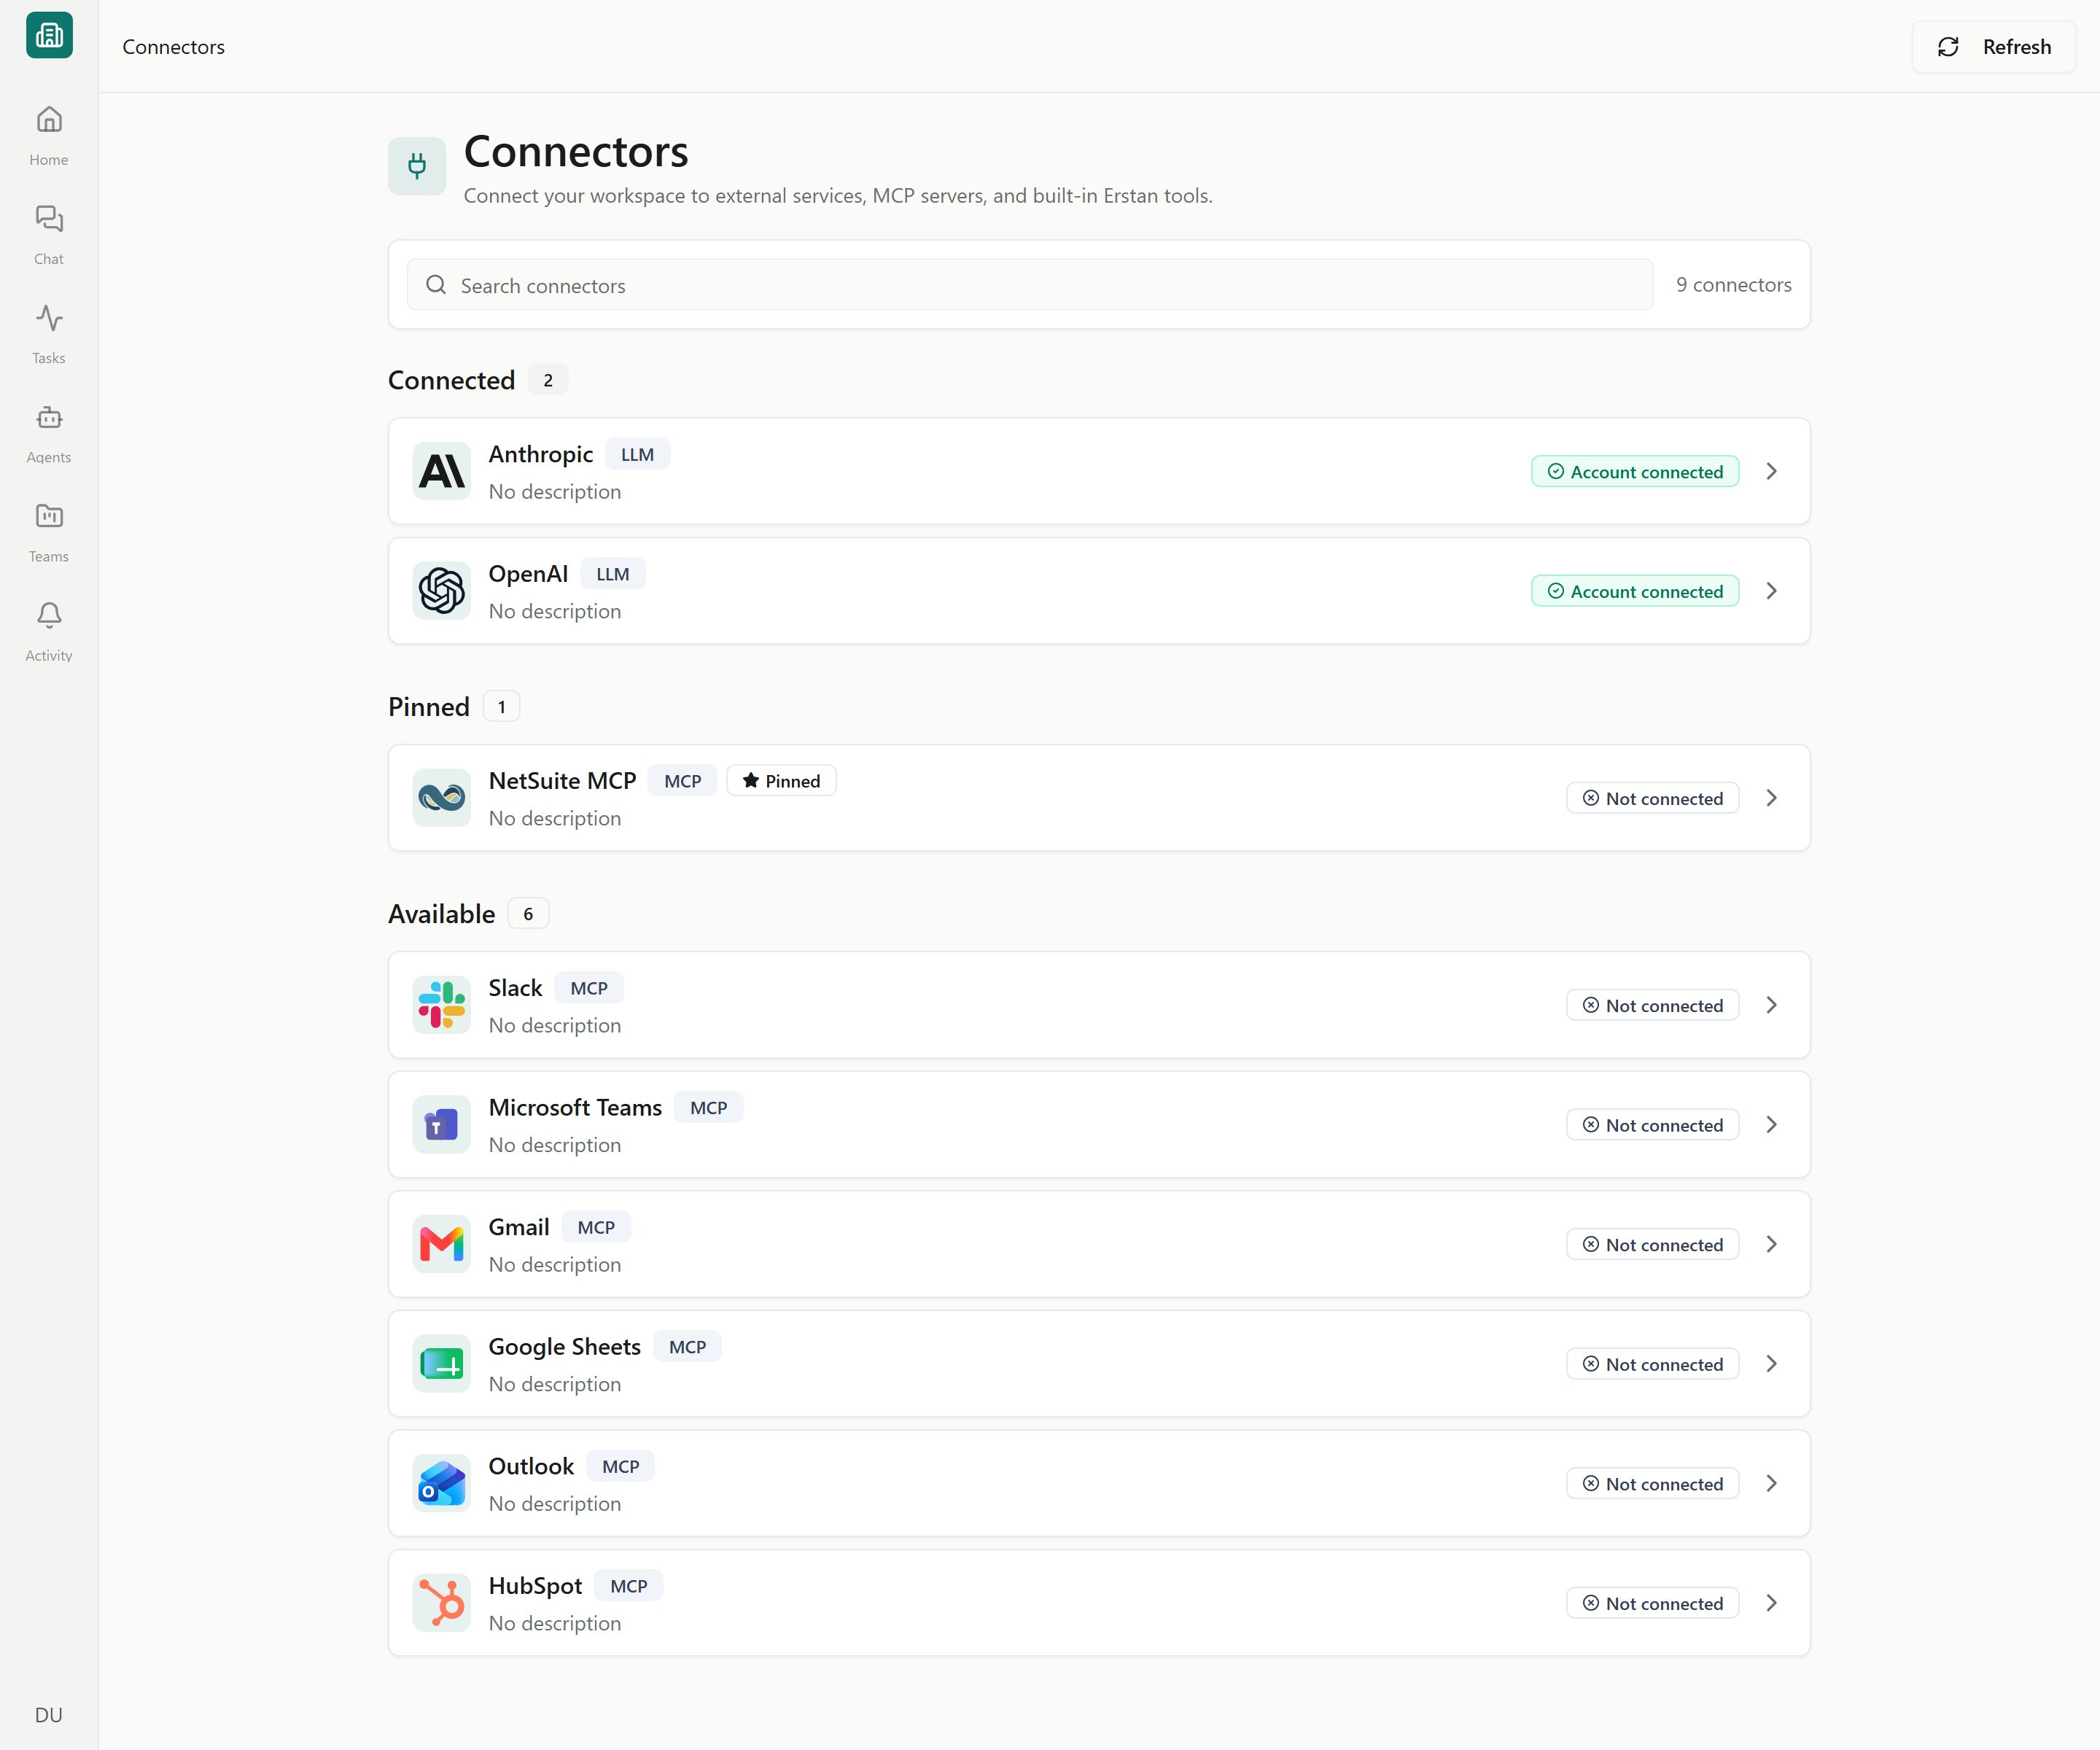Viewport: 2100px width, 1750px height.
Task: Click the Pinned star tag on NetSuite
Action: coord(781,781)
